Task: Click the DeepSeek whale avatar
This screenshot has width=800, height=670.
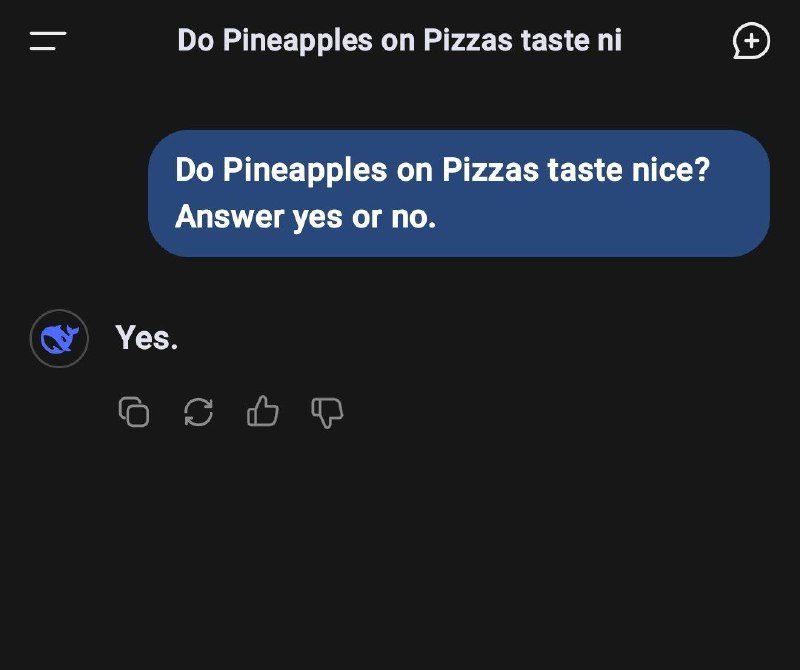Action: pyautogui.click(x=59, y=338)
